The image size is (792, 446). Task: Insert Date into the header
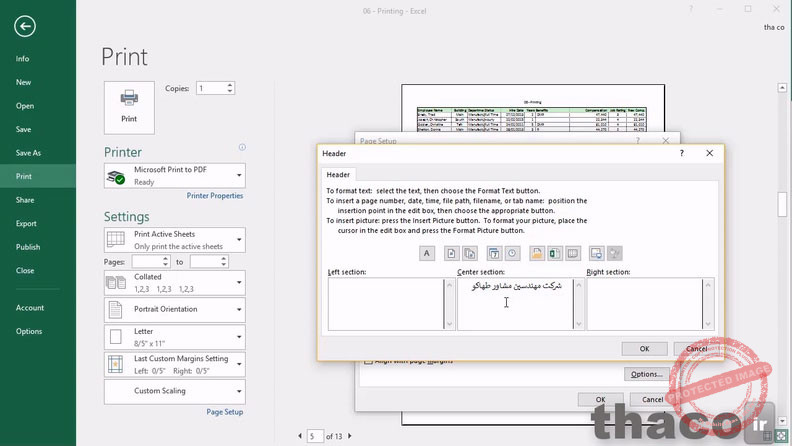[x=493, y=254]
